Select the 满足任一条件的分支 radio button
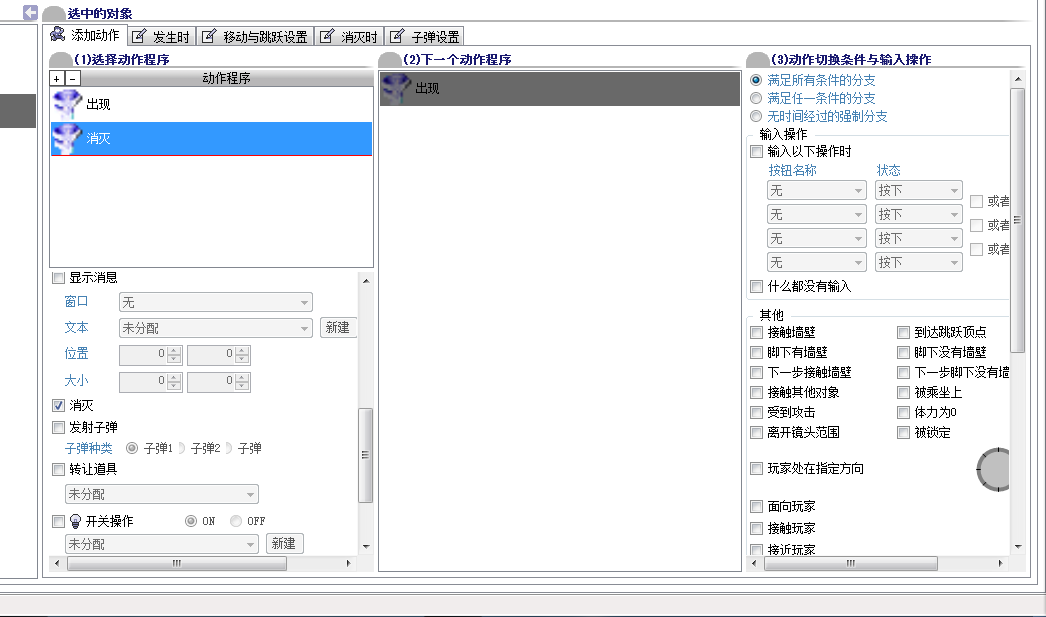 coord(756,98)
